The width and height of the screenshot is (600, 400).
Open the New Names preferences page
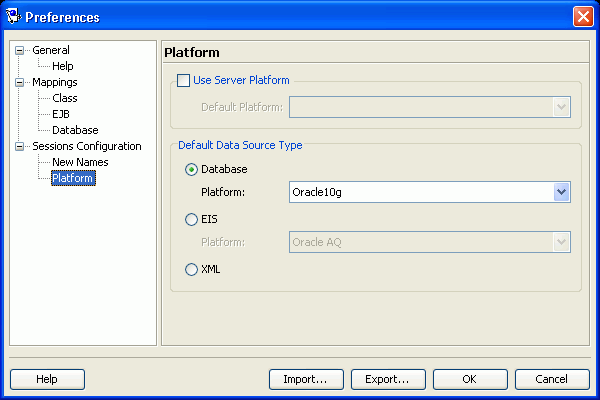click(x=80, y=162)
